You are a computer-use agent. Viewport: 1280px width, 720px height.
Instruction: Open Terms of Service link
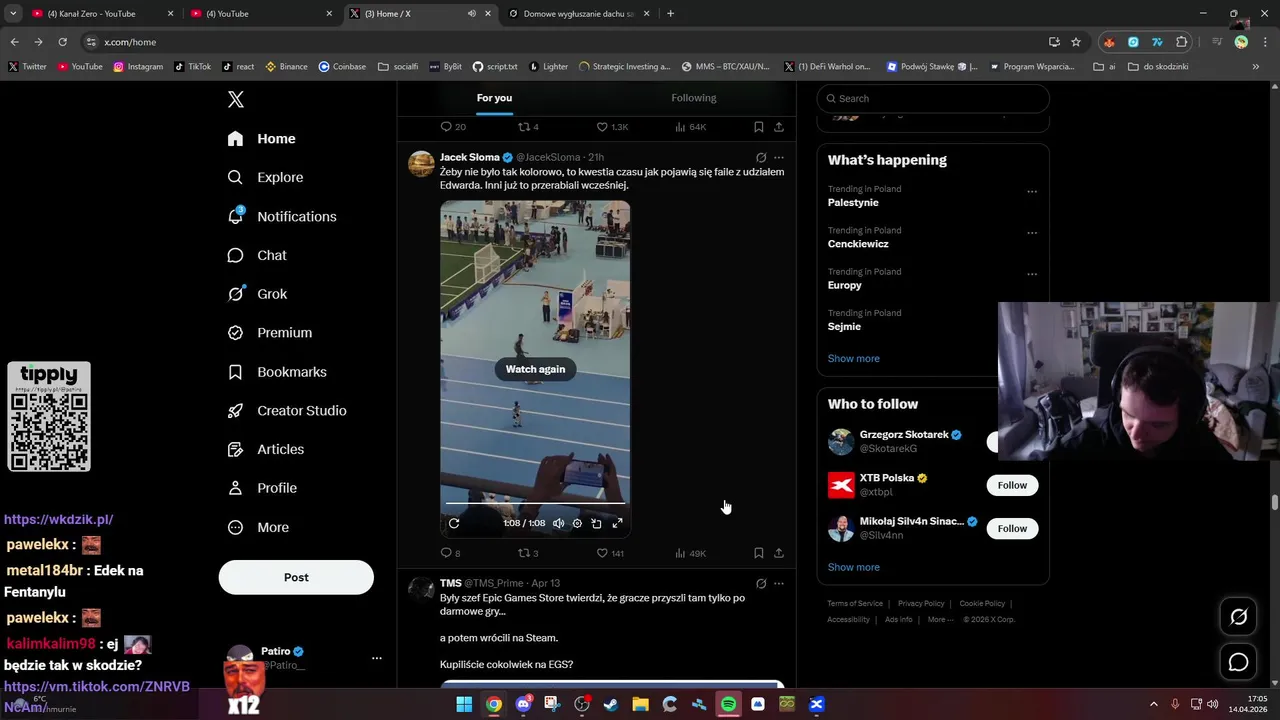tap(855, 604)
